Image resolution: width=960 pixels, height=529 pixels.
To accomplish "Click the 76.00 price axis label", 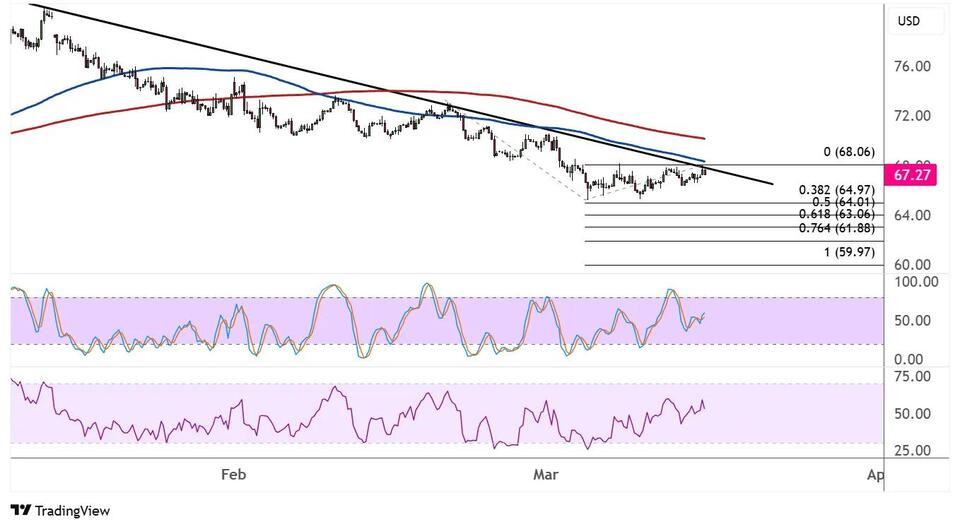I will pyautogui.click(x=912, y=66).
